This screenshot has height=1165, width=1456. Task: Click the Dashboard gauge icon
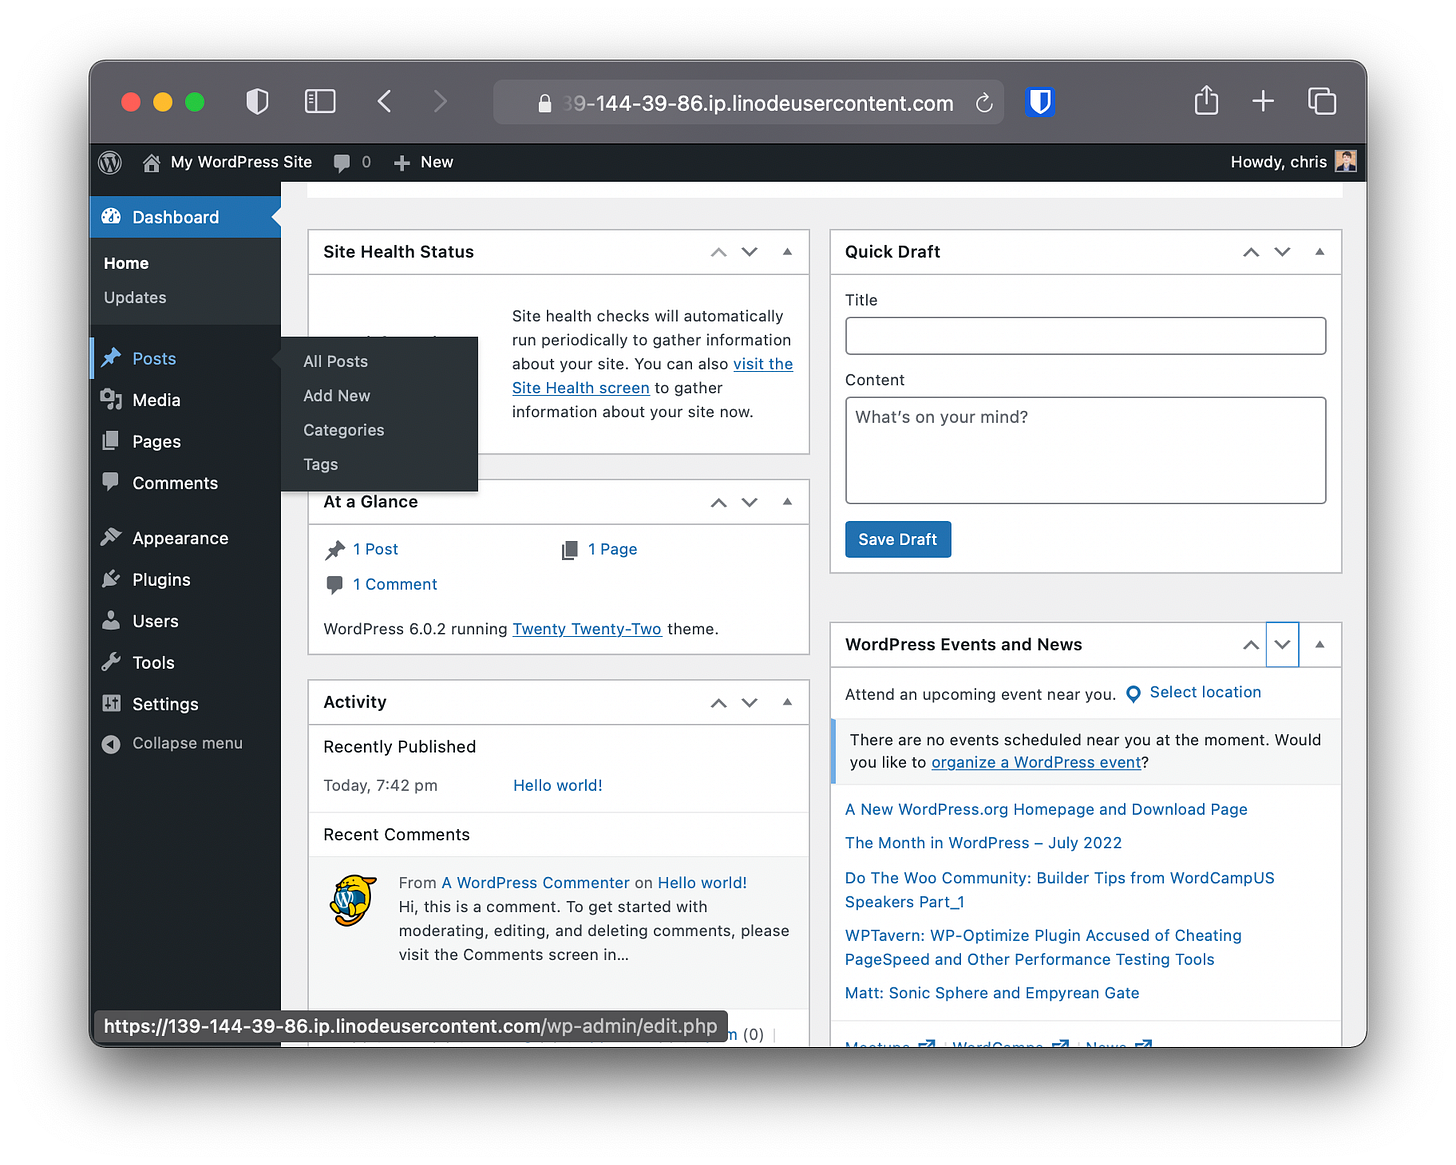112,217
